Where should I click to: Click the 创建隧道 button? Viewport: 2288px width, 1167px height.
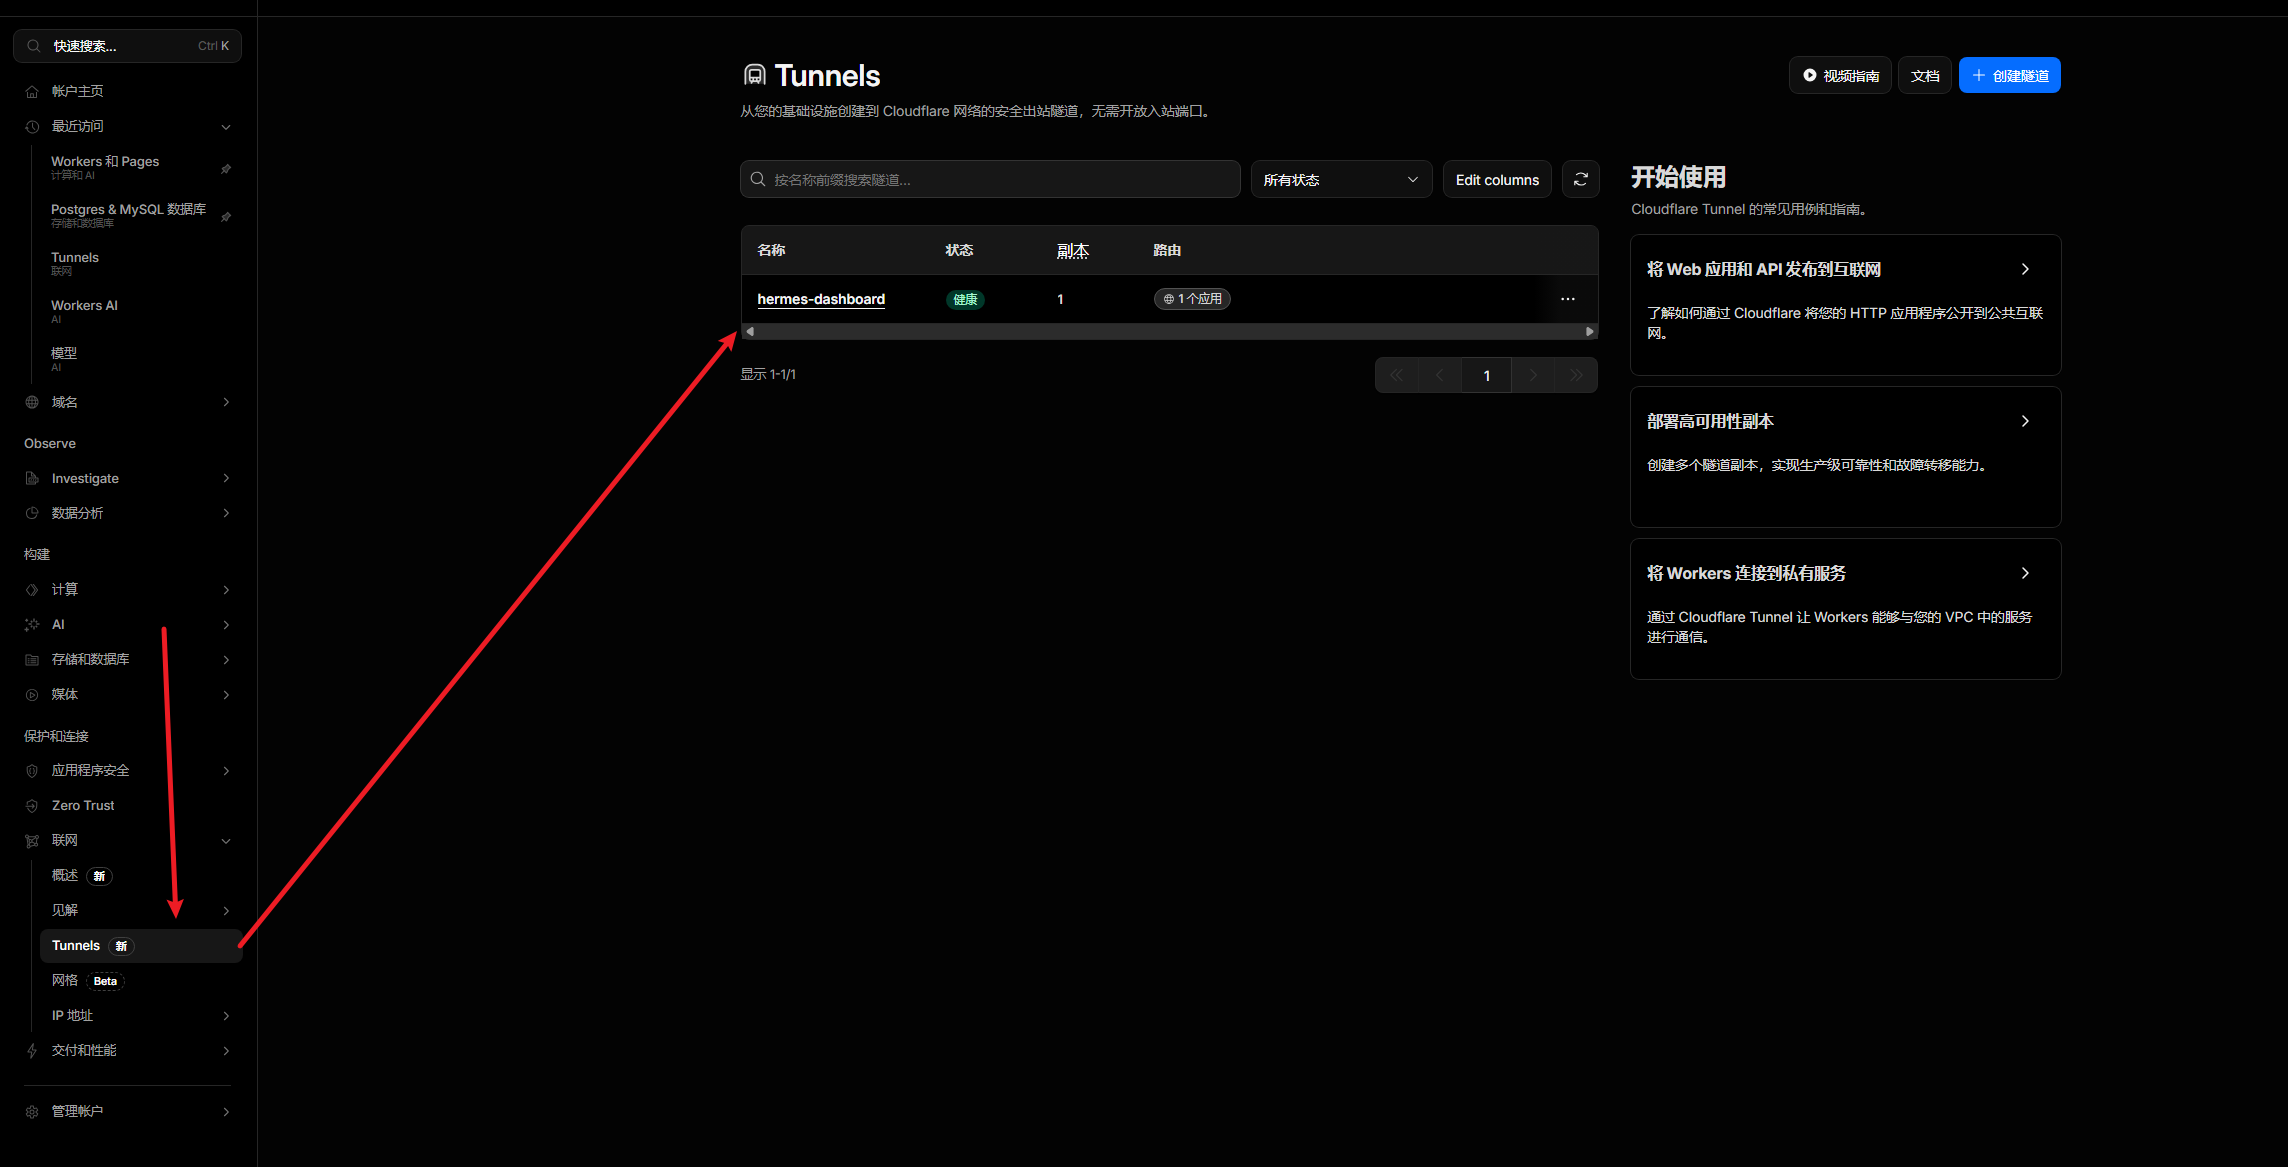point(2009,75)
